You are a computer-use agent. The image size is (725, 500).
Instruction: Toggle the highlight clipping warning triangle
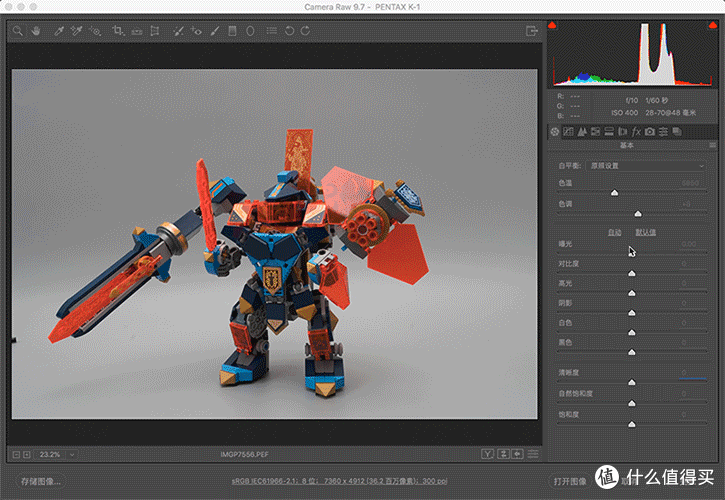[x=713, y=25]
